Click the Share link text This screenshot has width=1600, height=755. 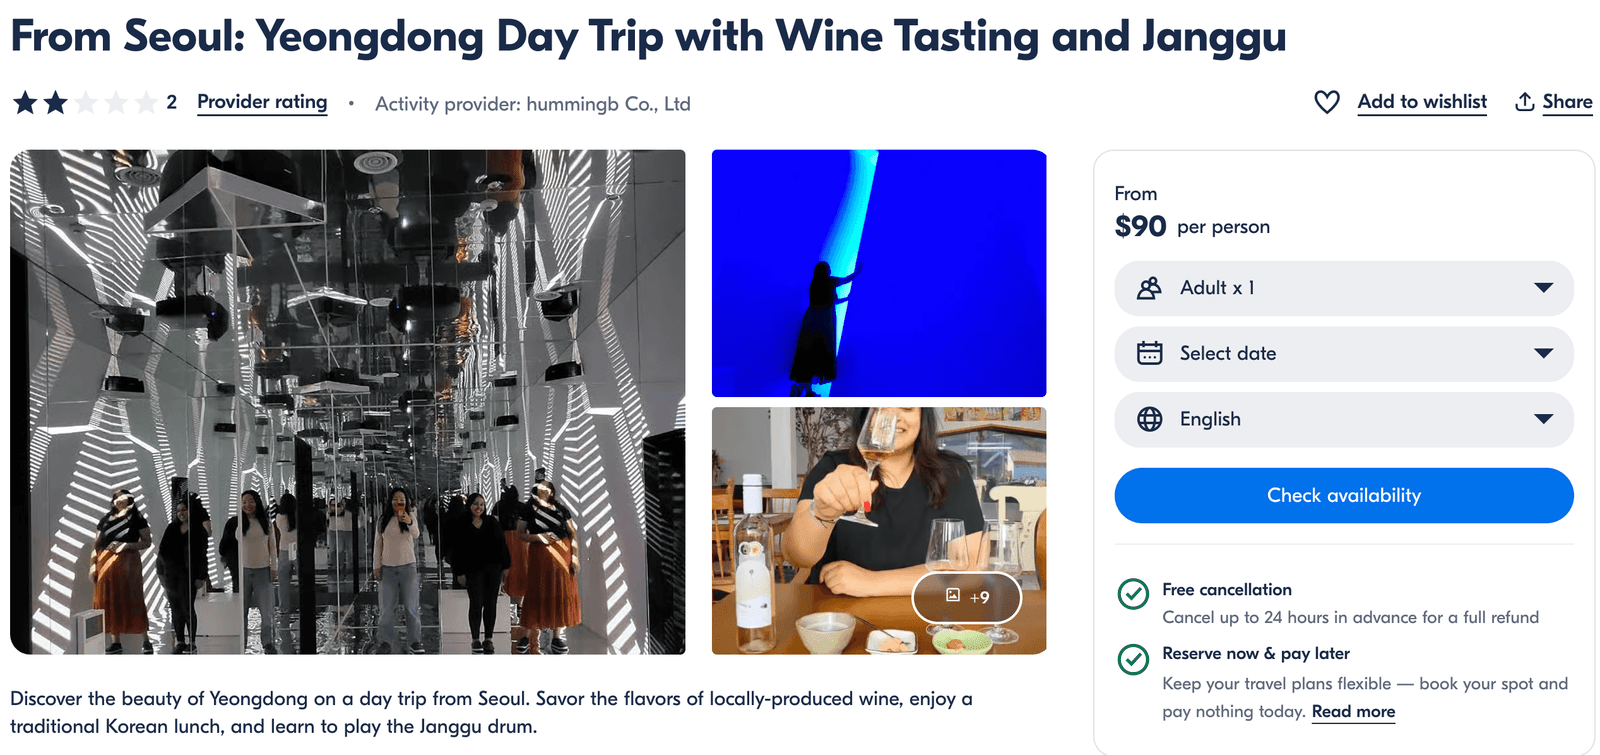pos(1567,102)
